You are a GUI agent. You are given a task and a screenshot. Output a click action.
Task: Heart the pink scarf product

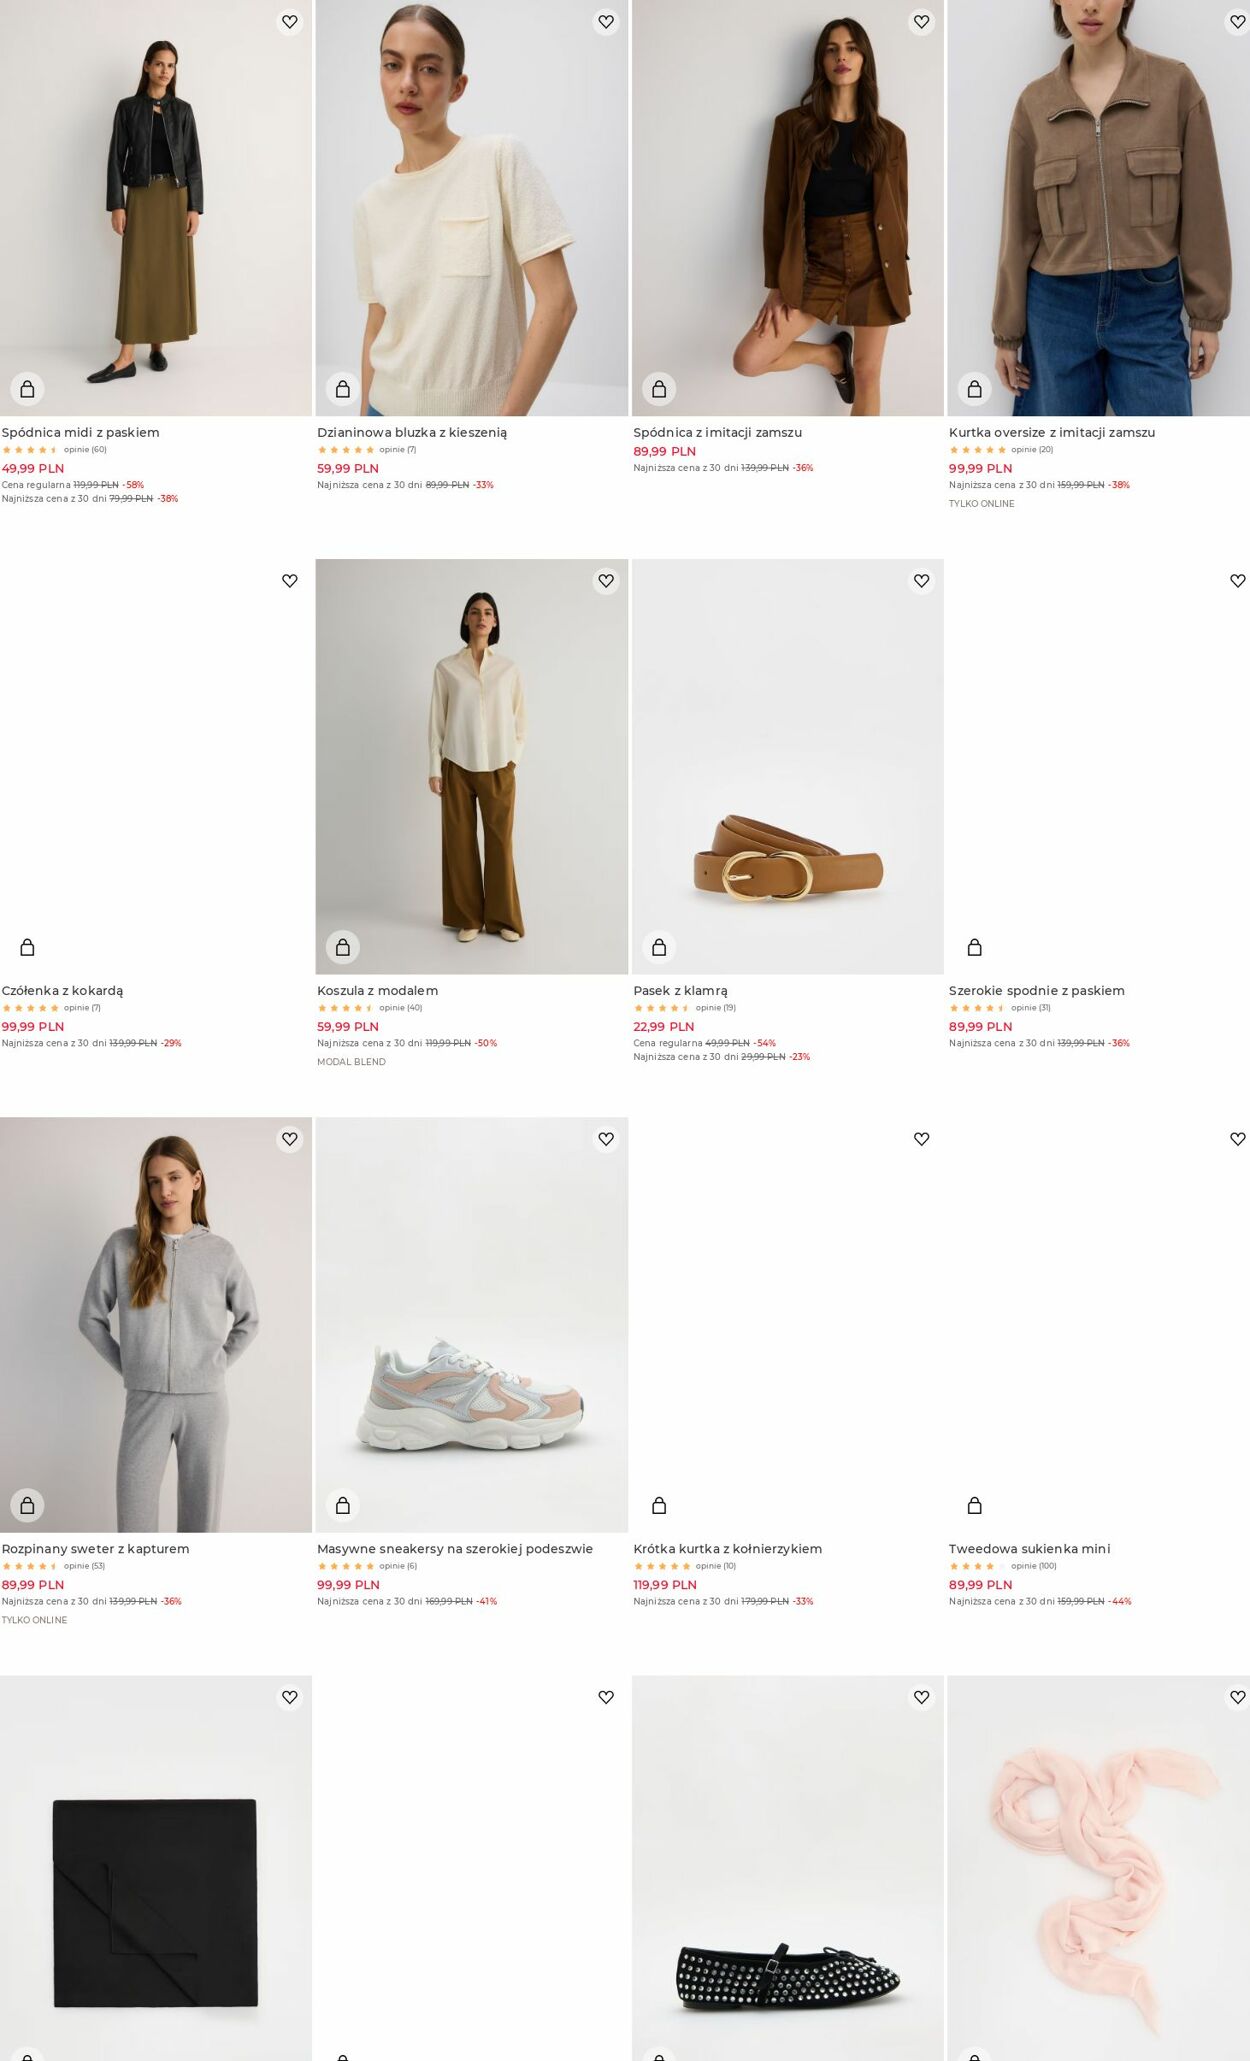[x=1237, y=1697]
